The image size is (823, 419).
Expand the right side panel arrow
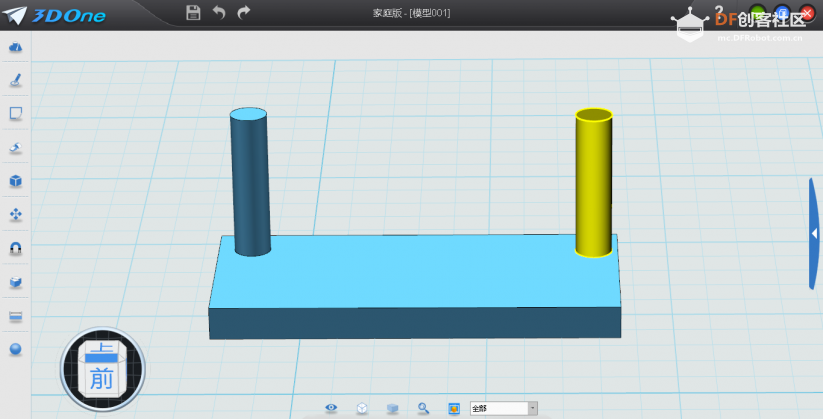click(814, 233)
